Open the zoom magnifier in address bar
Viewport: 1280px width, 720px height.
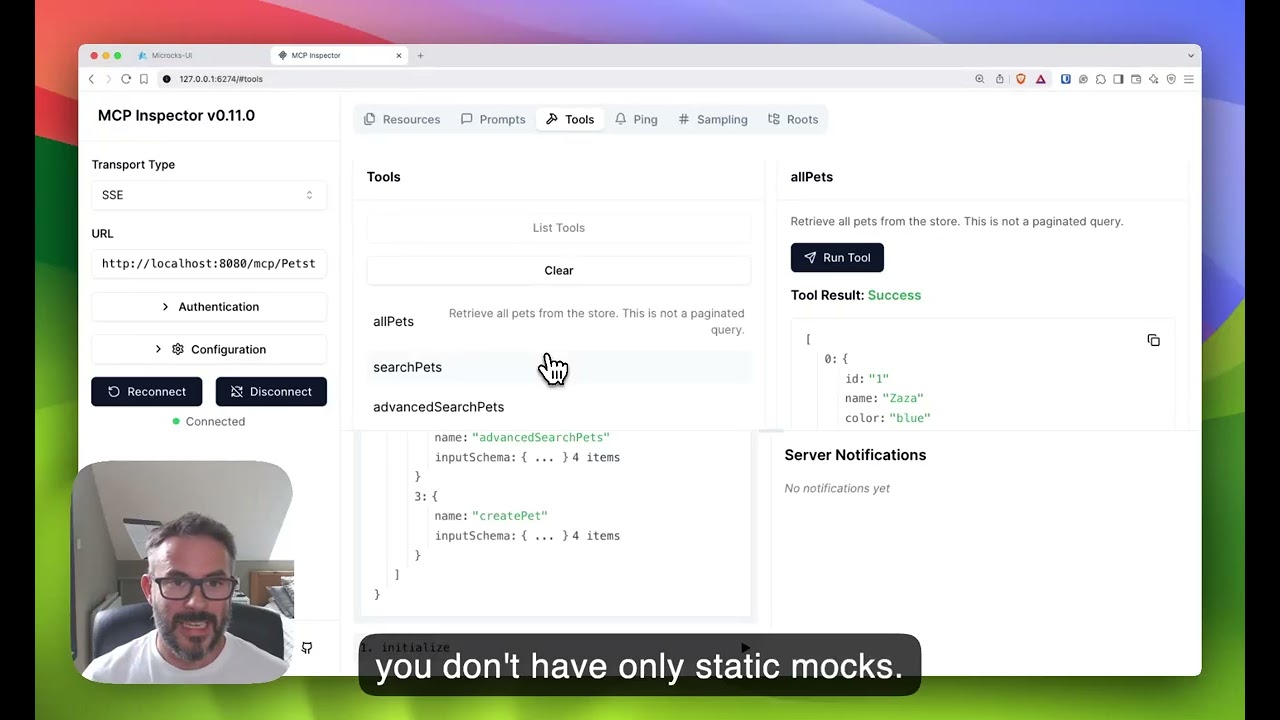click(x=980, y=79)
